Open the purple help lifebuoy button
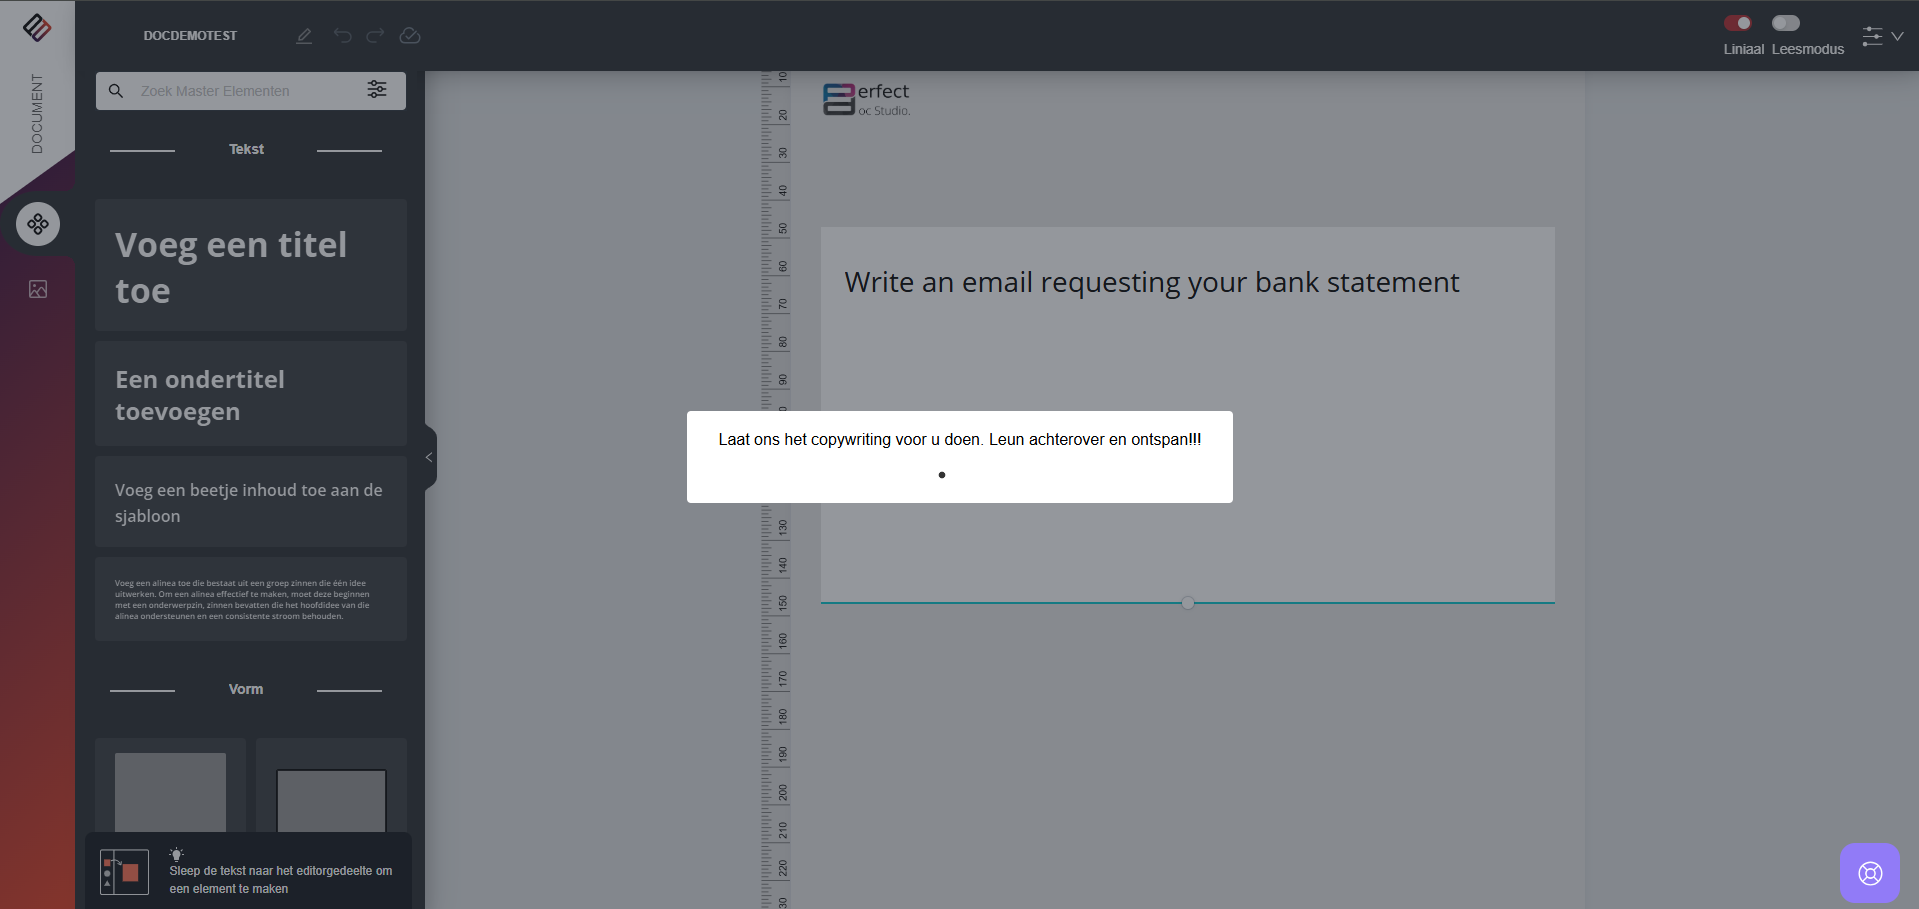 (1869, 873)
